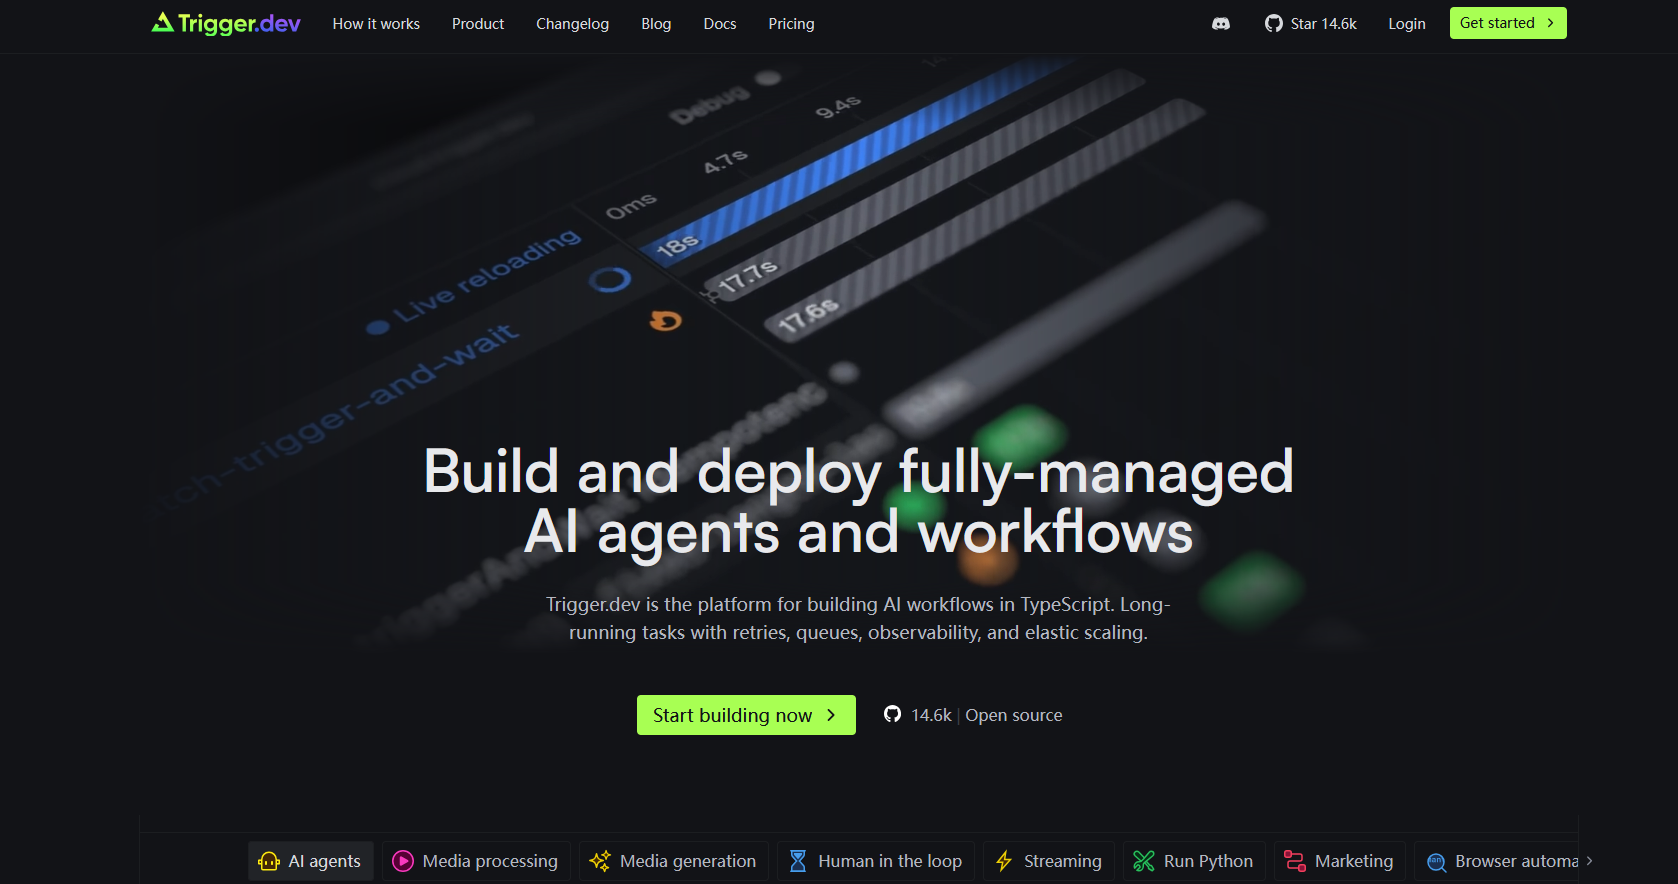Click the Human in the loop hourglass icon
Image resolution: width=1678 pixels, height=884 pixels.
click(798, 861)
